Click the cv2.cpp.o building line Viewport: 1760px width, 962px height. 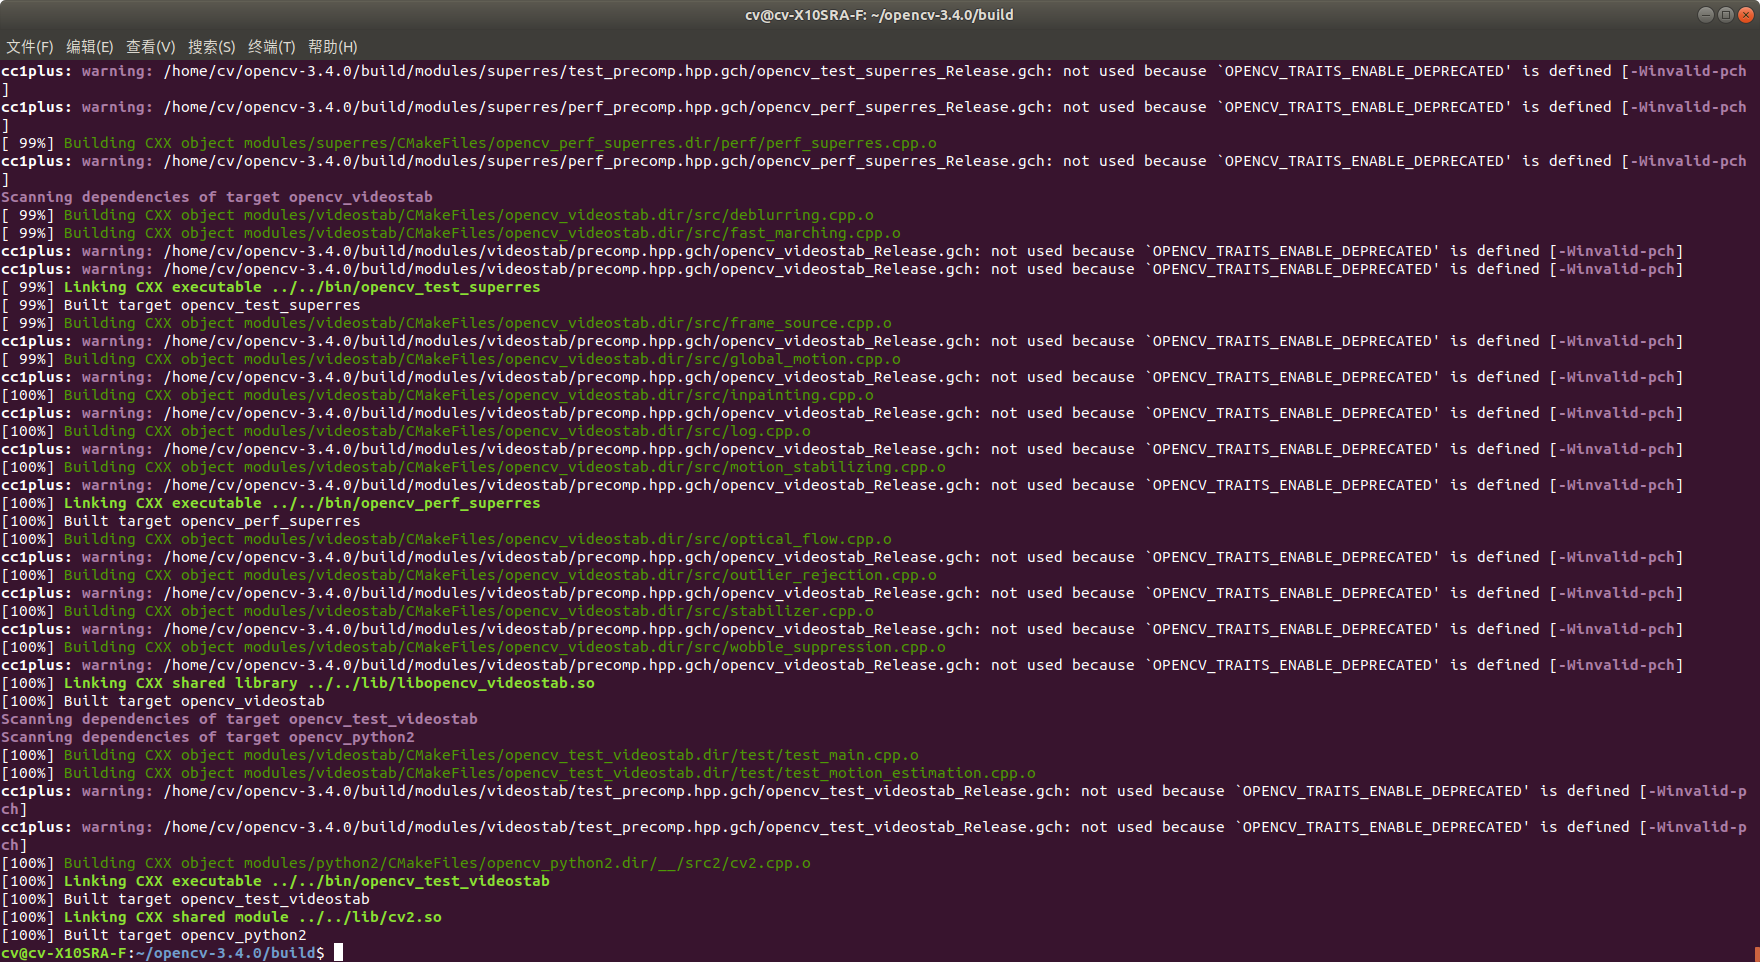click(x=406, y=863)
